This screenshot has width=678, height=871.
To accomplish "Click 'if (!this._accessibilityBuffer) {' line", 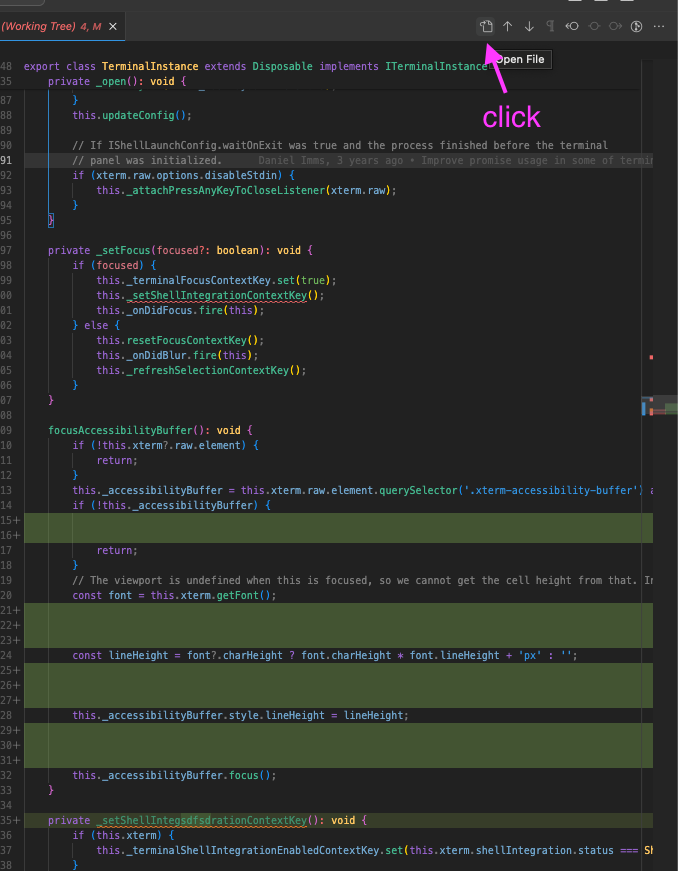I will click(x=171, y=505).
